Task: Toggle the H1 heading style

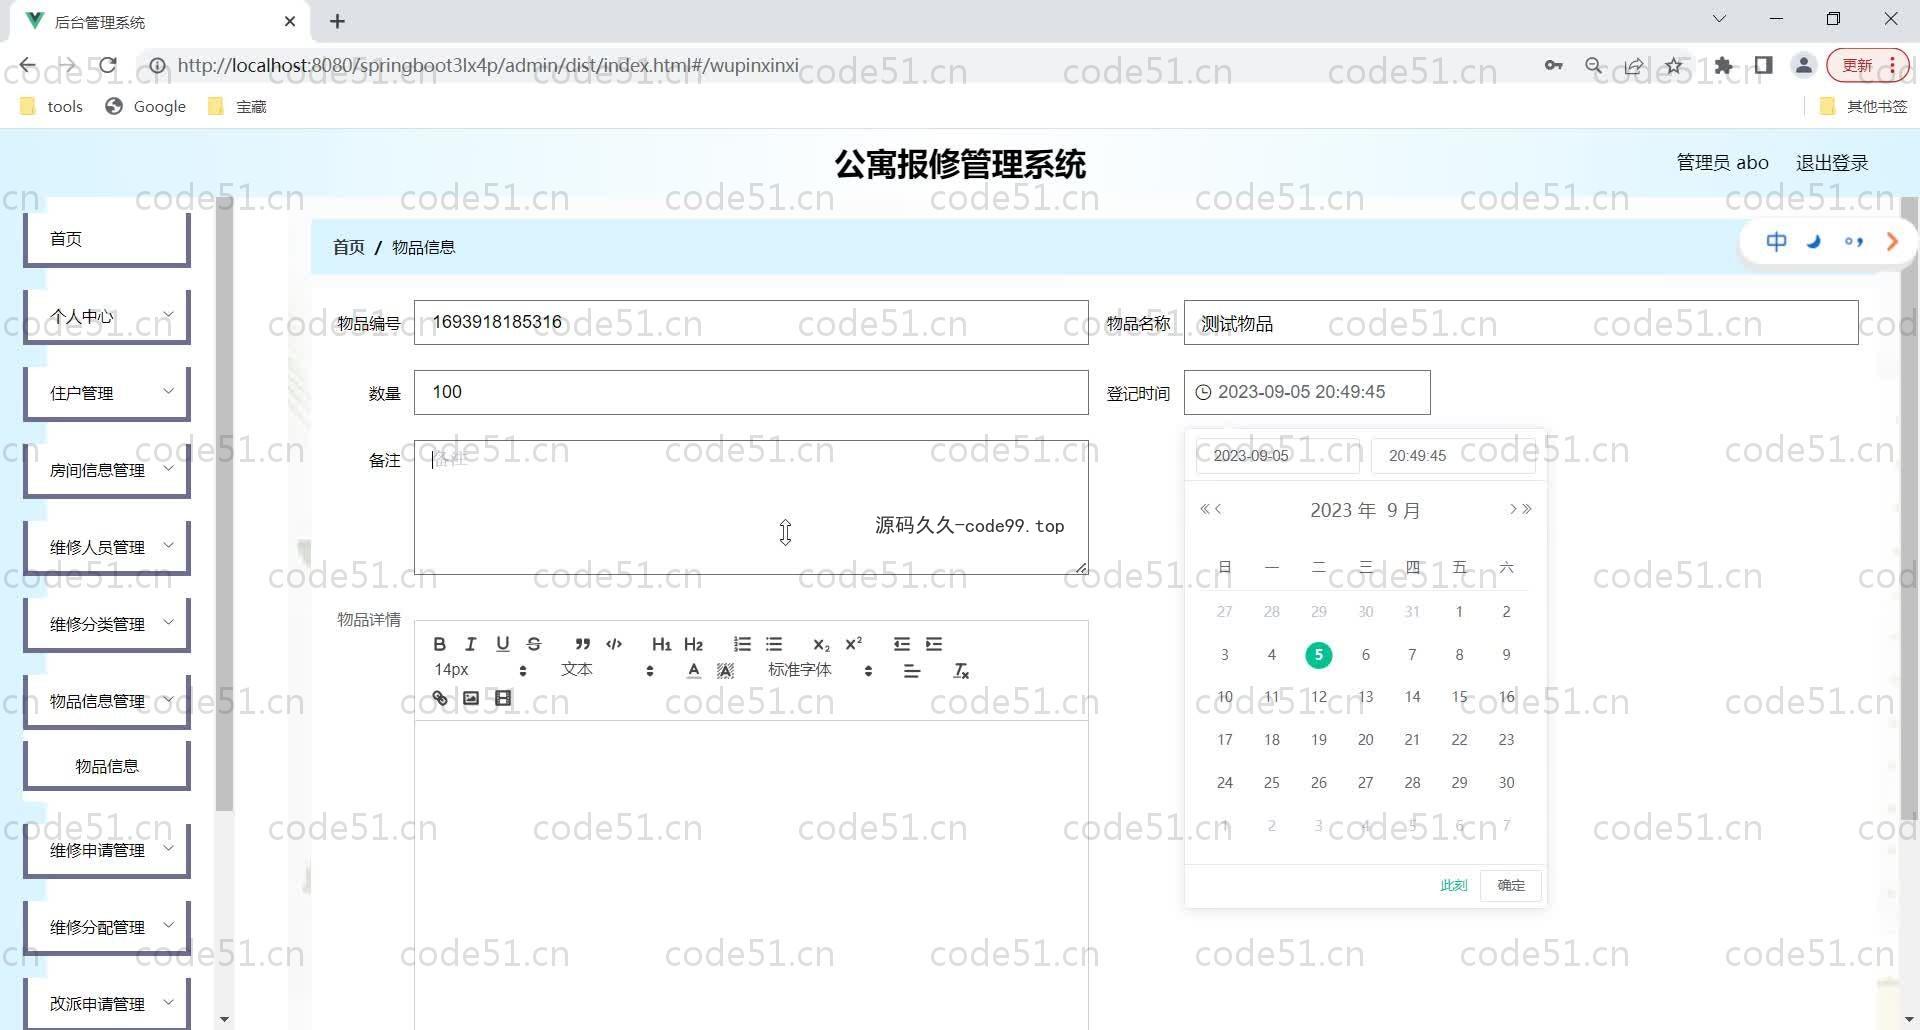Action: [x=661, y=644]
